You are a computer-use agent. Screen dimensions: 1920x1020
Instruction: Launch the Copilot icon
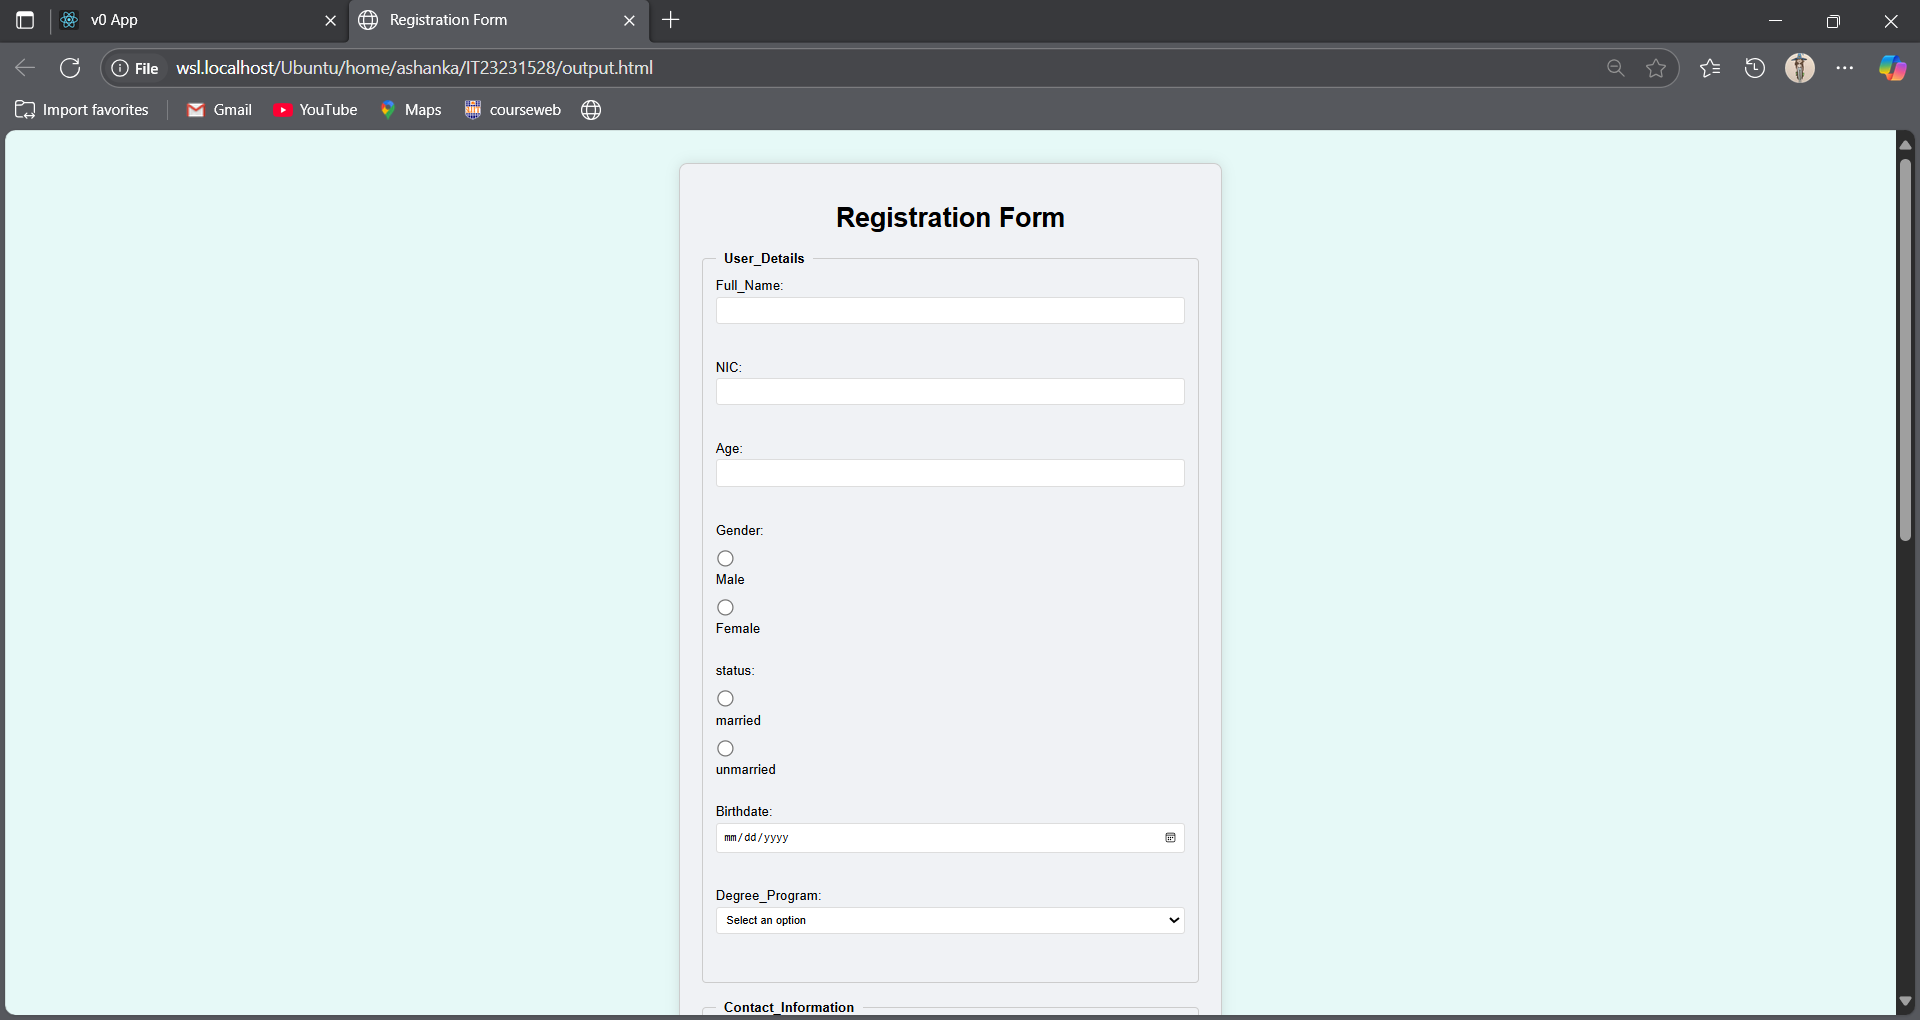pyautogui.click(x=1892, y=68)
